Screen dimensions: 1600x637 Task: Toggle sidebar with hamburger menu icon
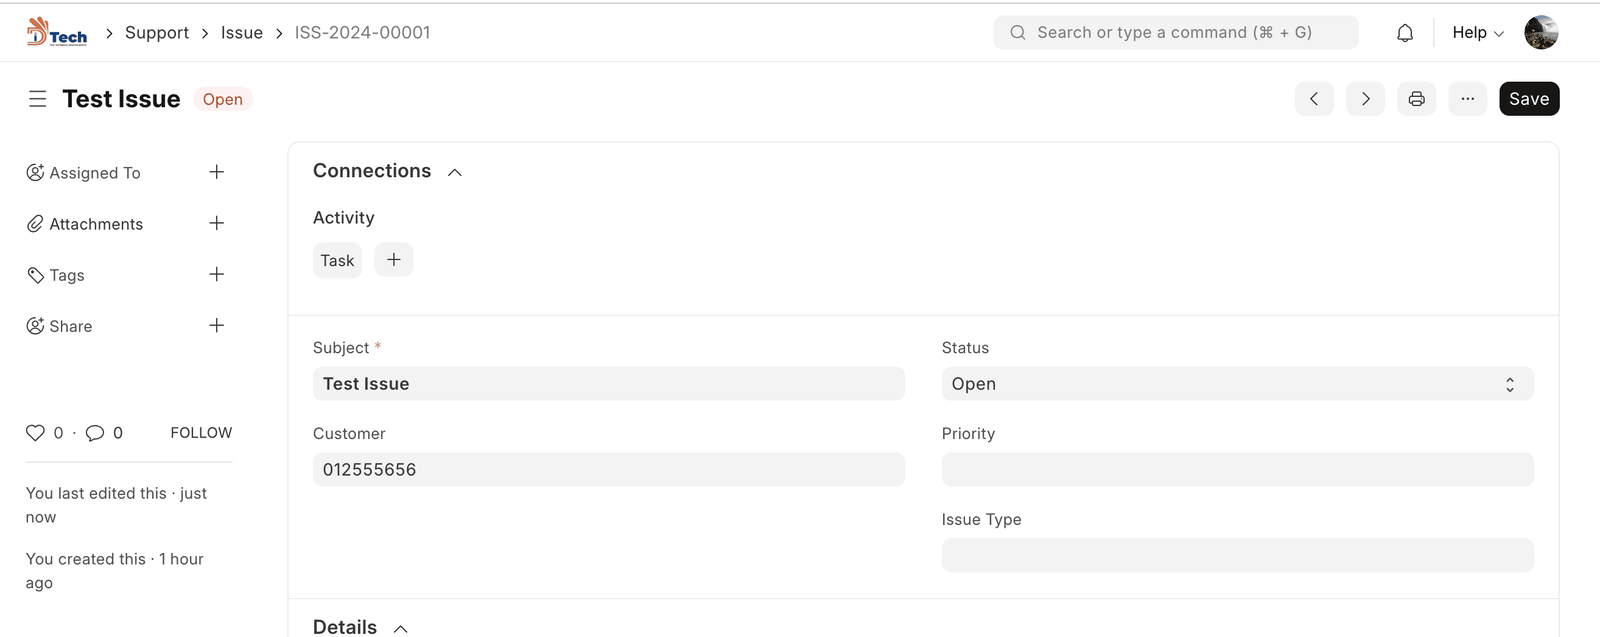[x=38, y=99]
